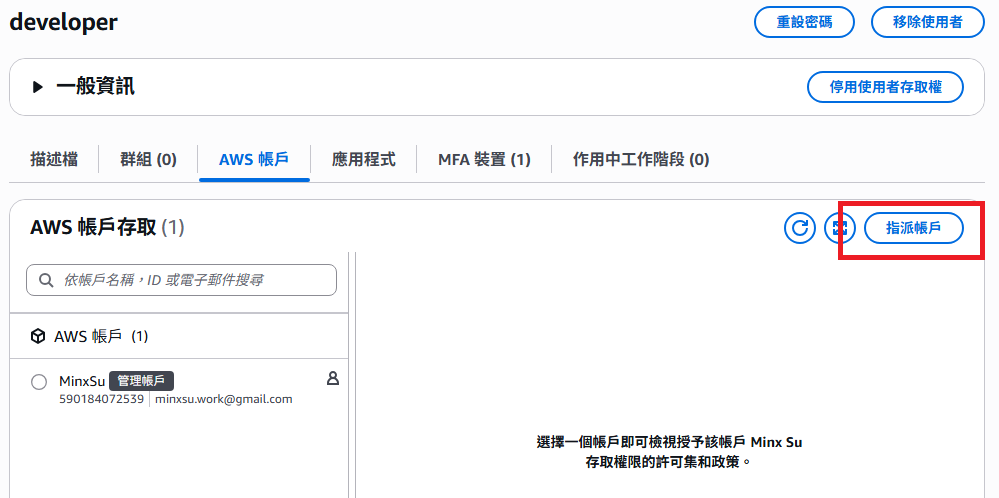Viewport: 999px width, 498px height.
Task: Click the developer page title
Action: (x=63, y=22)
